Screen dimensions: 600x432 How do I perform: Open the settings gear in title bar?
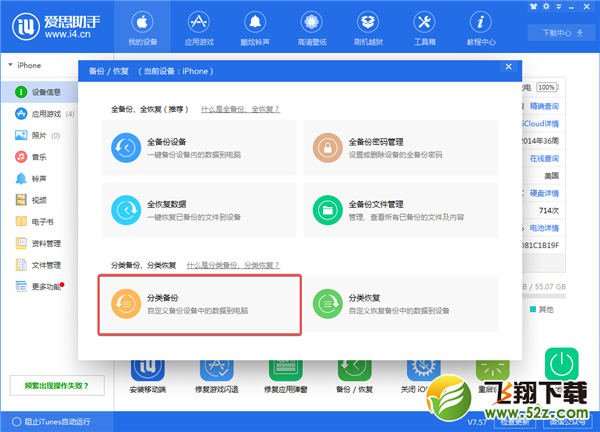pos(546,6)
